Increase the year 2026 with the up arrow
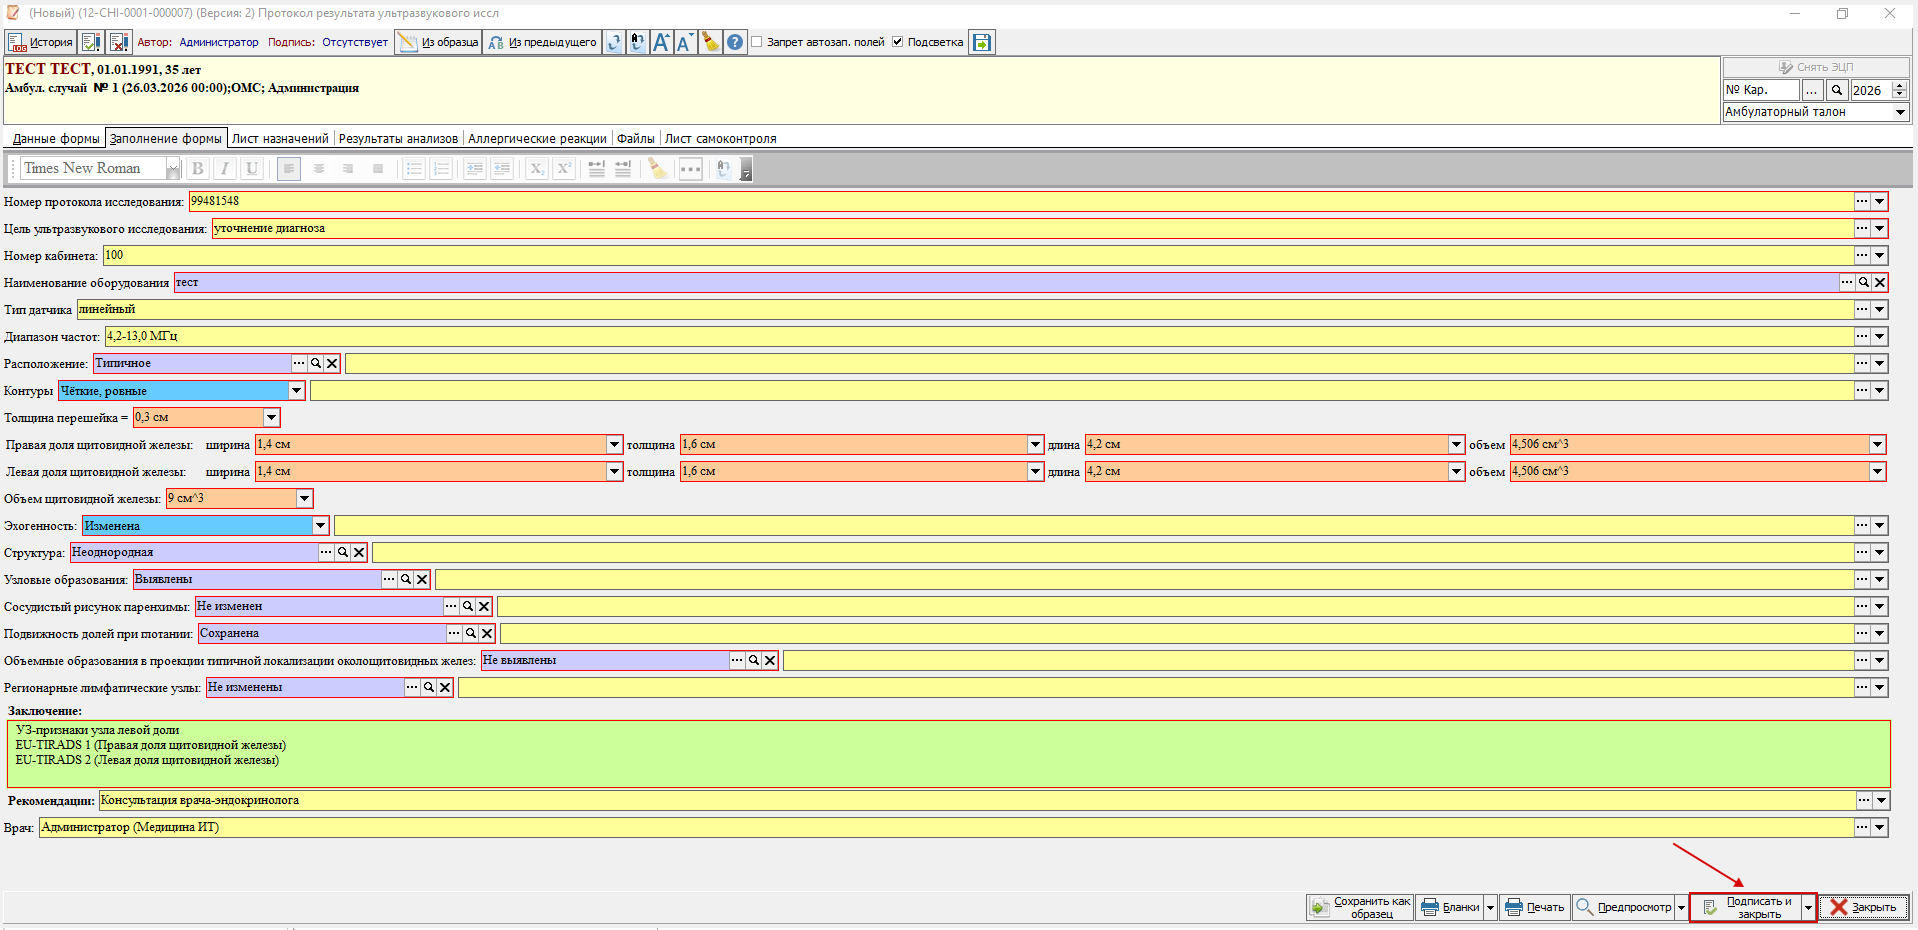 [1900, 86]
